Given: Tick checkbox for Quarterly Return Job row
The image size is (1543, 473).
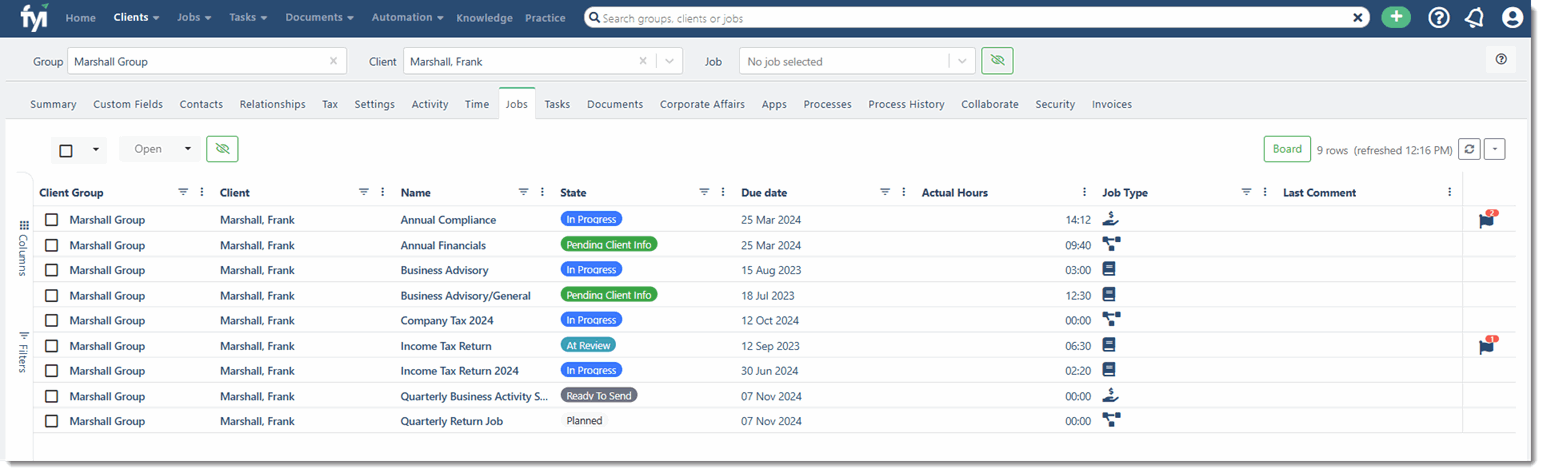Looking at the screenshot, I should point(51,421).
